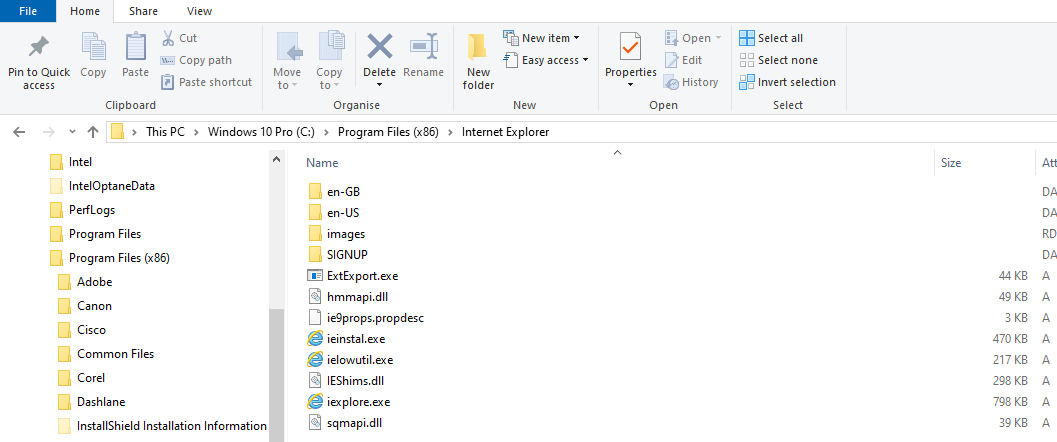The image size is (1057, 442).
Task: Select the ExtExport.exe file
Action: click(x=353, y=276)
